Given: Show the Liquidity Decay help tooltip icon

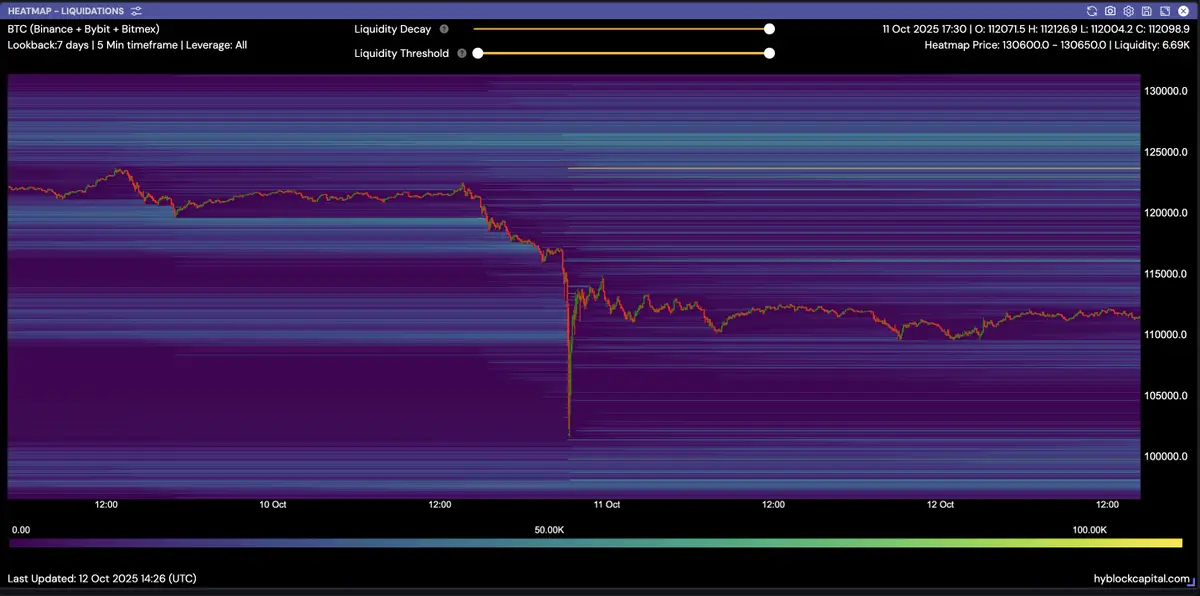Looking at the screenshot, I should coord(444,29).
